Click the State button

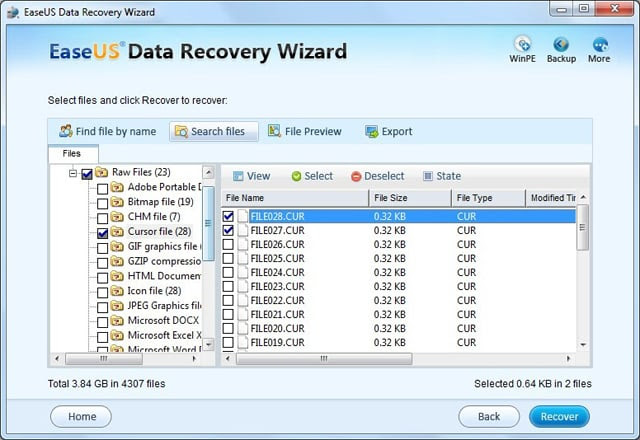point(442,176)
